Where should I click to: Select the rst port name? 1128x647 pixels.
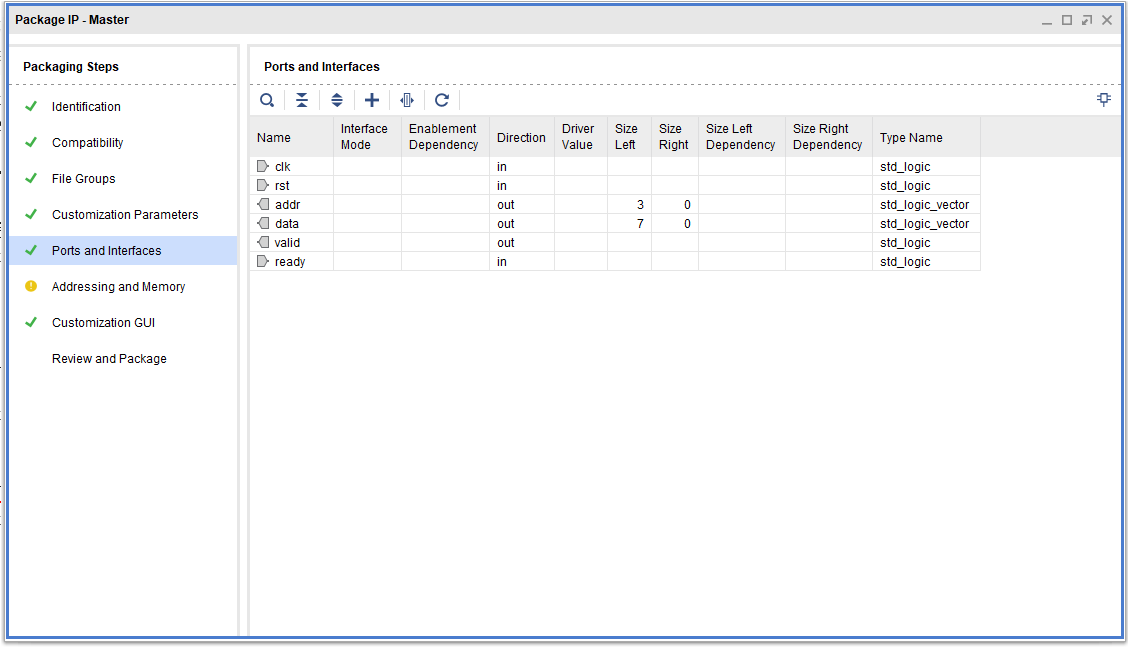coord(282,186)
